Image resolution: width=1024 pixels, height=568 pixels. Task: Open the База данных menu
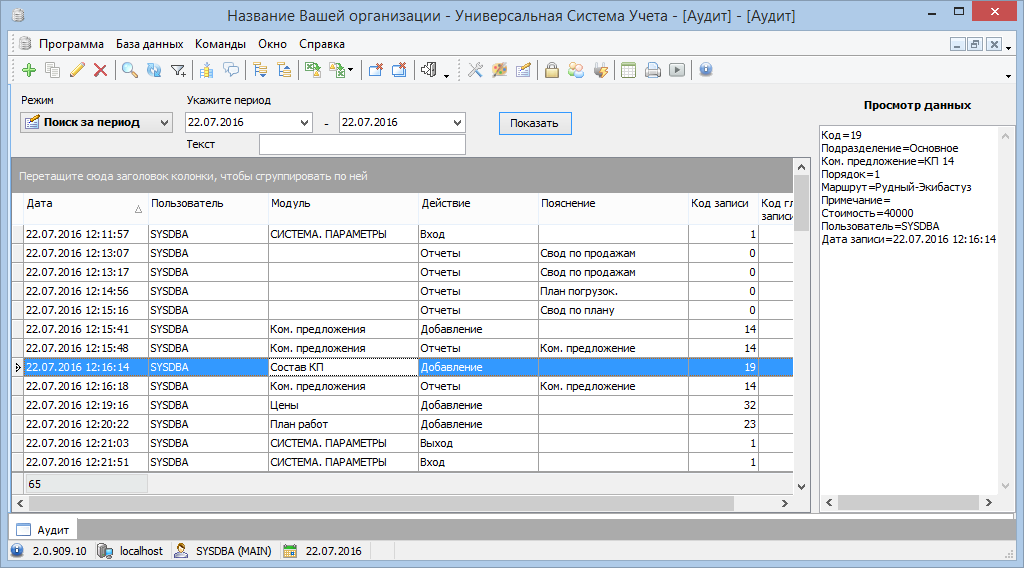coord(149,44)
